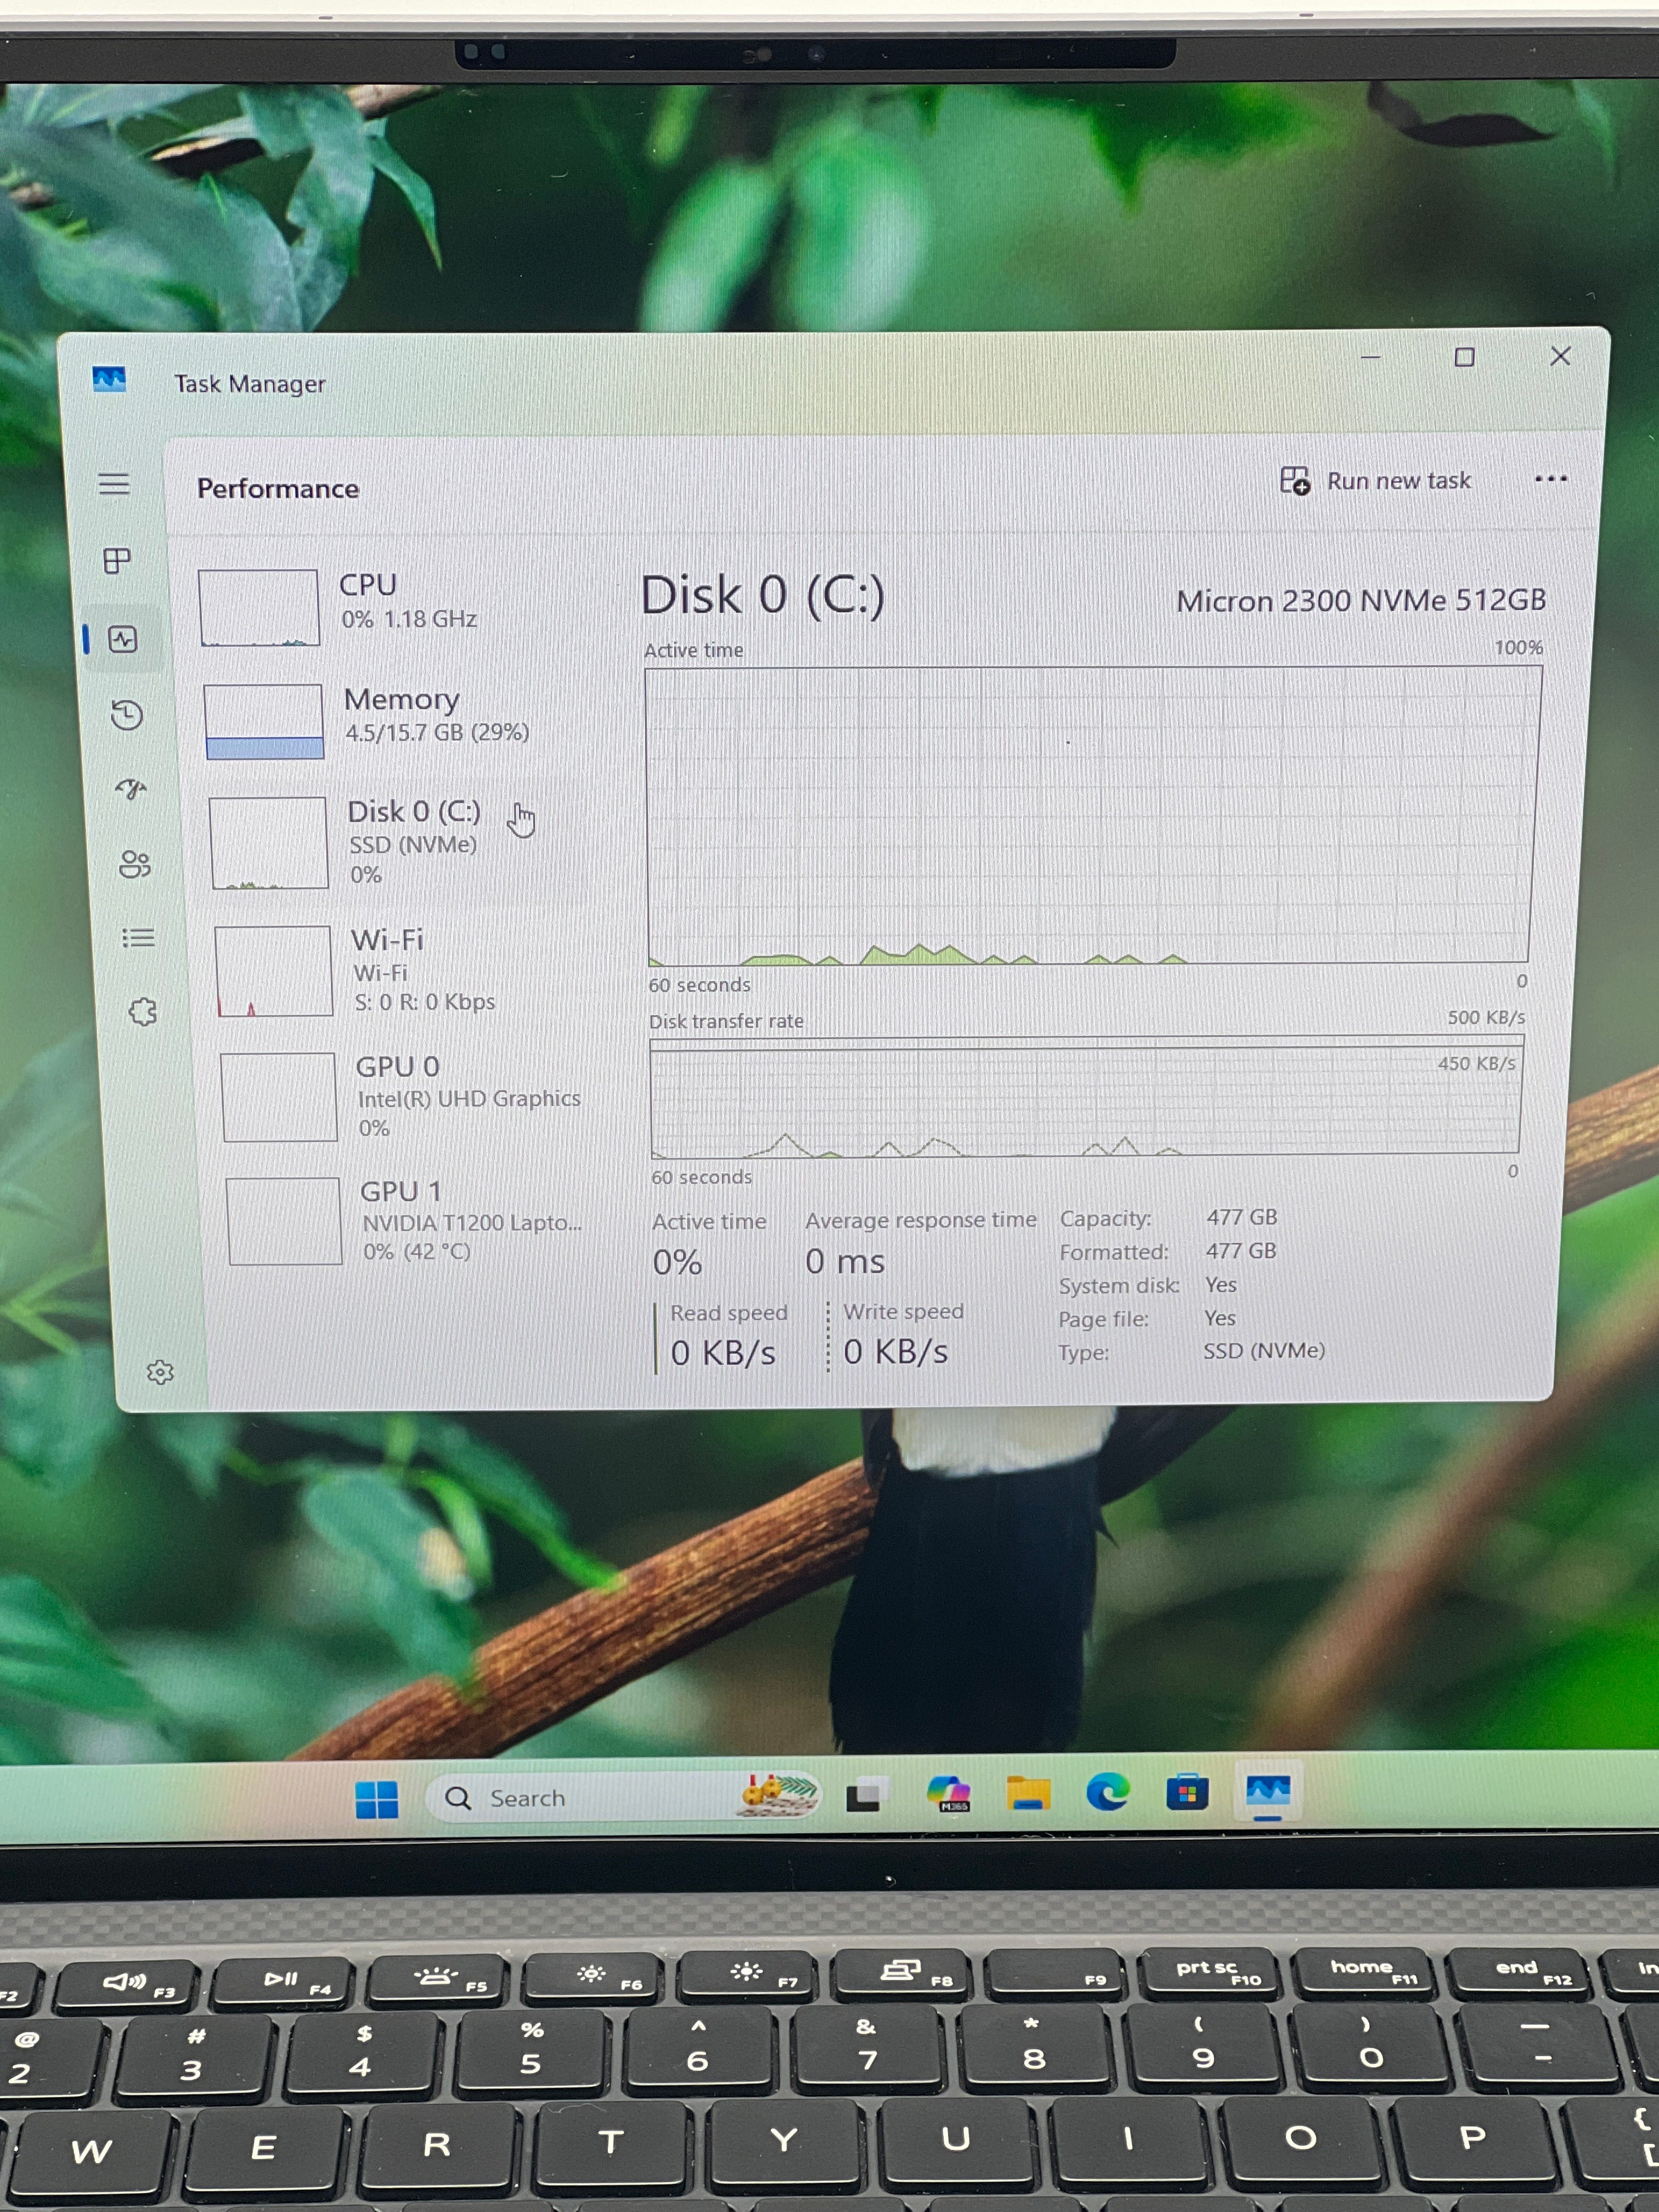This screenshot has width=1659, height=2212.
Task: Select the Performance page icon in sidebar
Action: 123,640
